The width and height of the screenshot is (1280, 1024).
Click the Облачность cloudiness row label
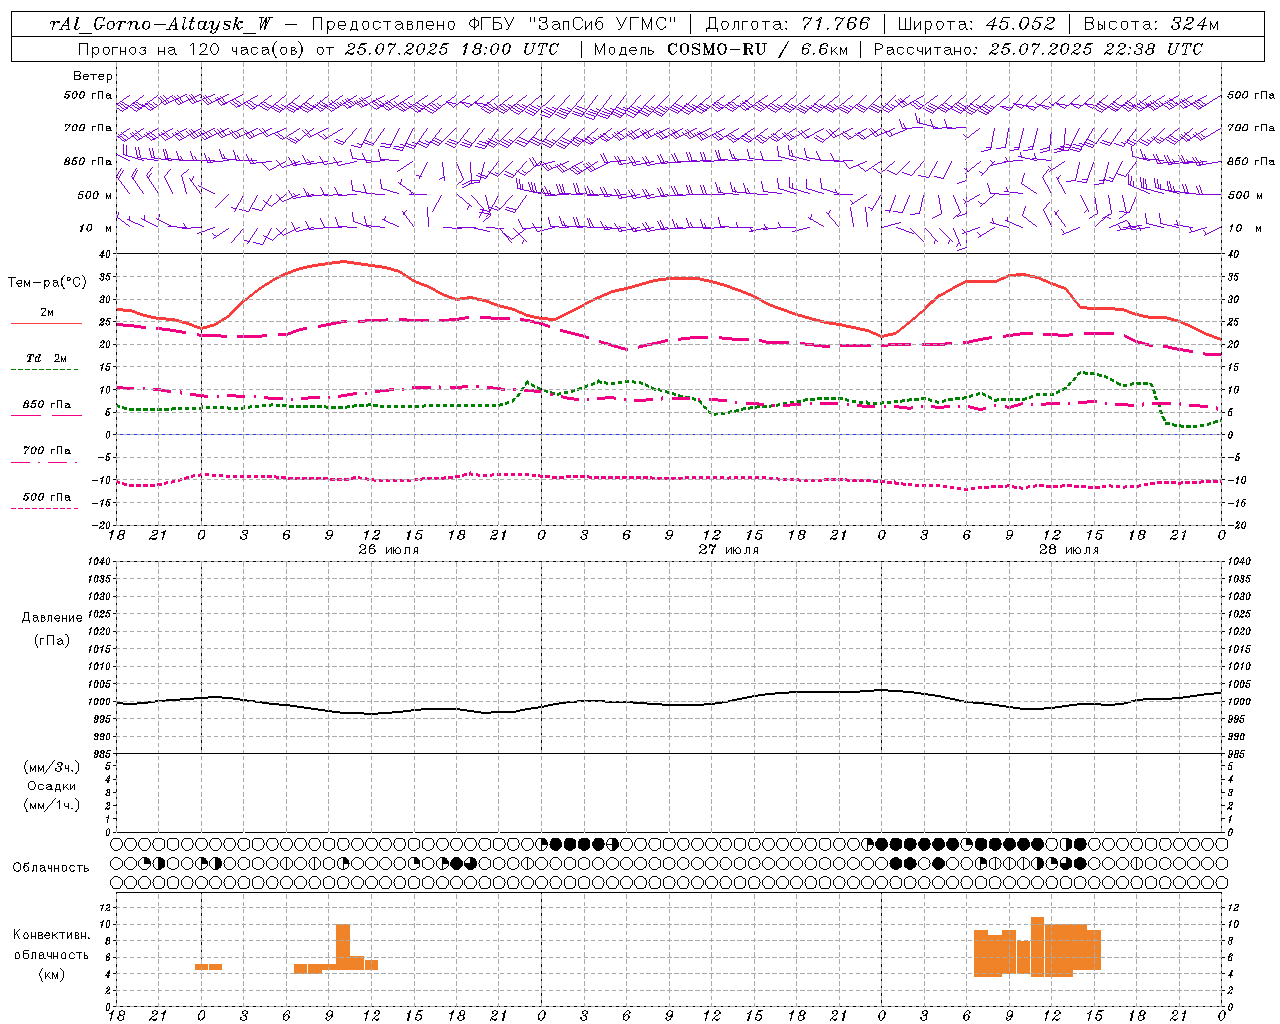pyautogui.click(x=51, y=867)
